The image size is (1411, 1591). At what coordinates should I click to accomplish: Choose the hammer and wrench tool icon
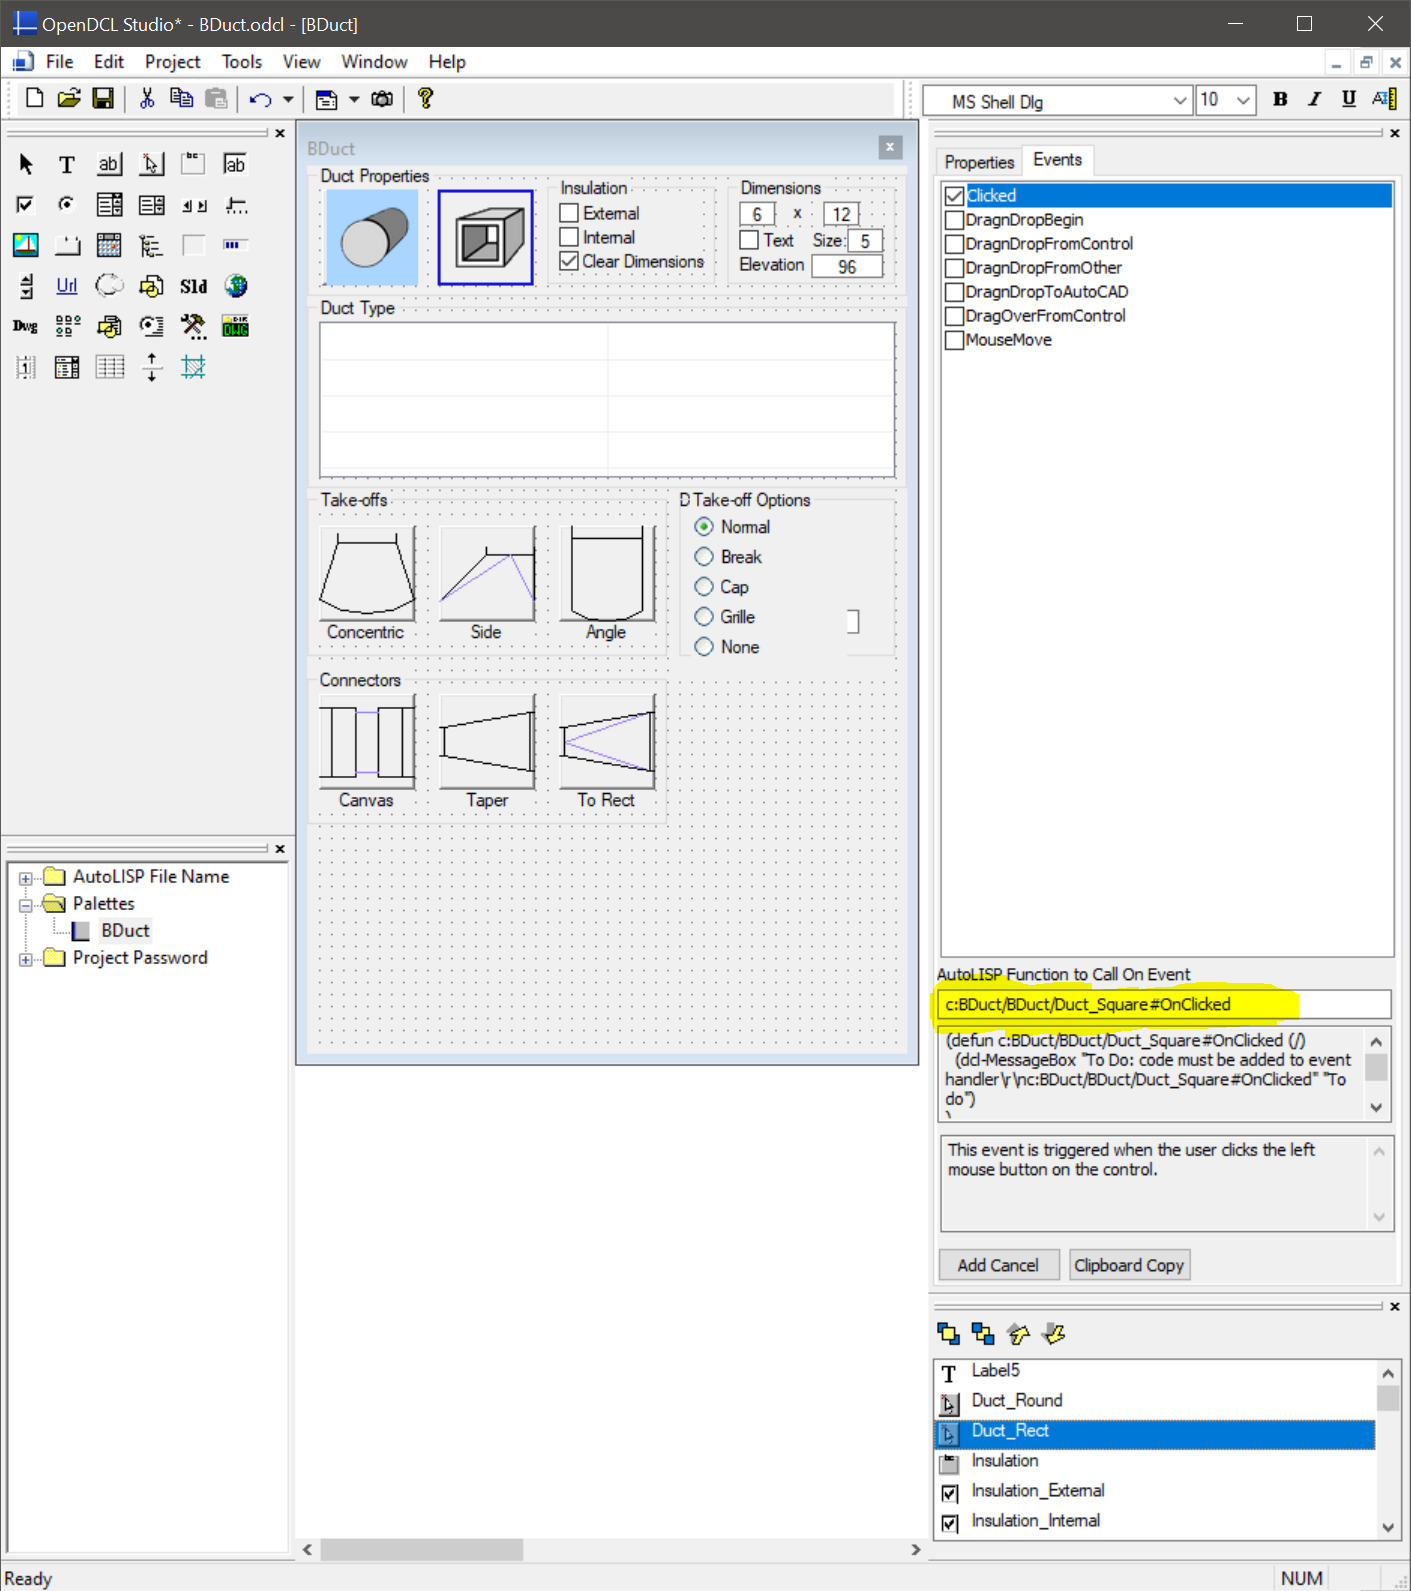click(x=193, y=326)
